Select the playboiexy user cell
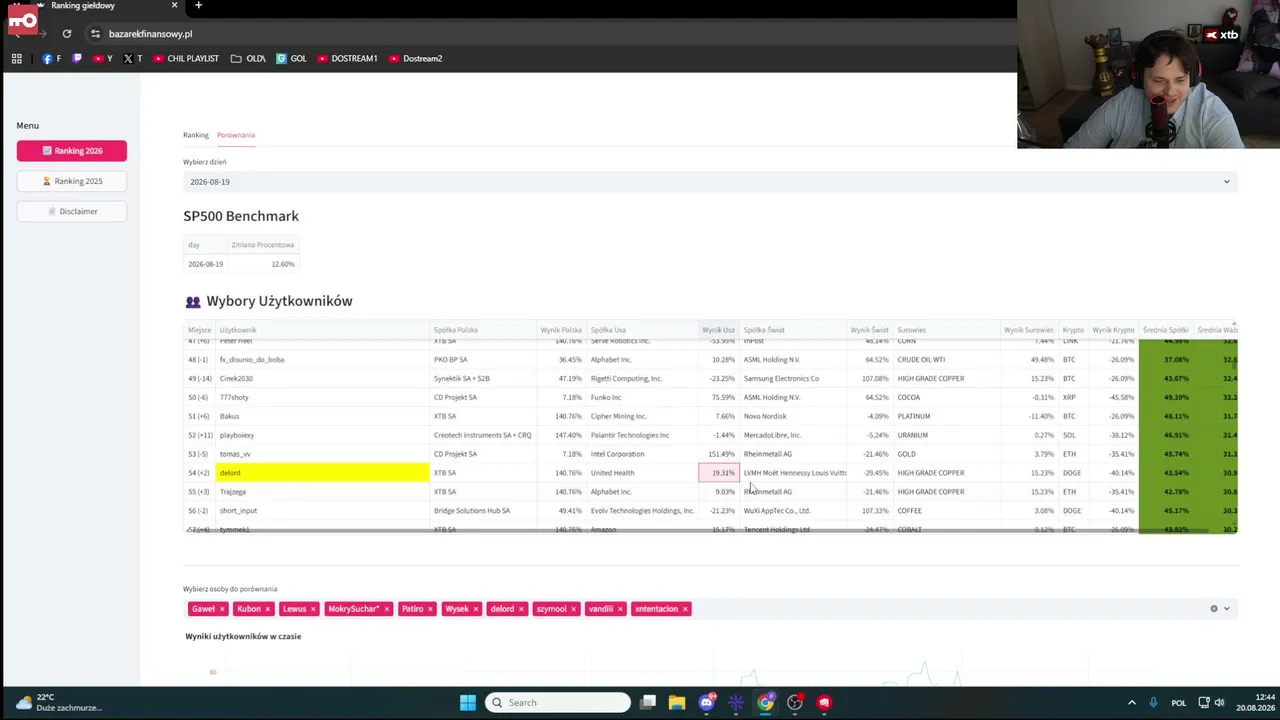Viewport: 1280px width, 720px height. (322, 435)
